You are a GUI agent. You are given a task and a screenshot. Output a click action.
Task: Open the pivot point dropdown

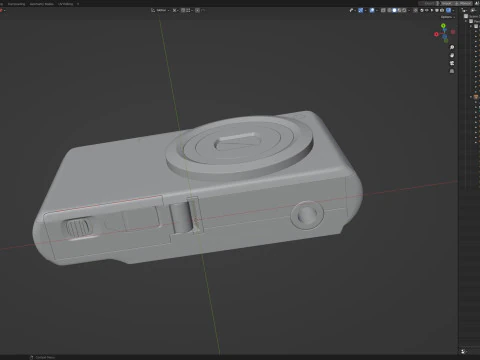176,10
